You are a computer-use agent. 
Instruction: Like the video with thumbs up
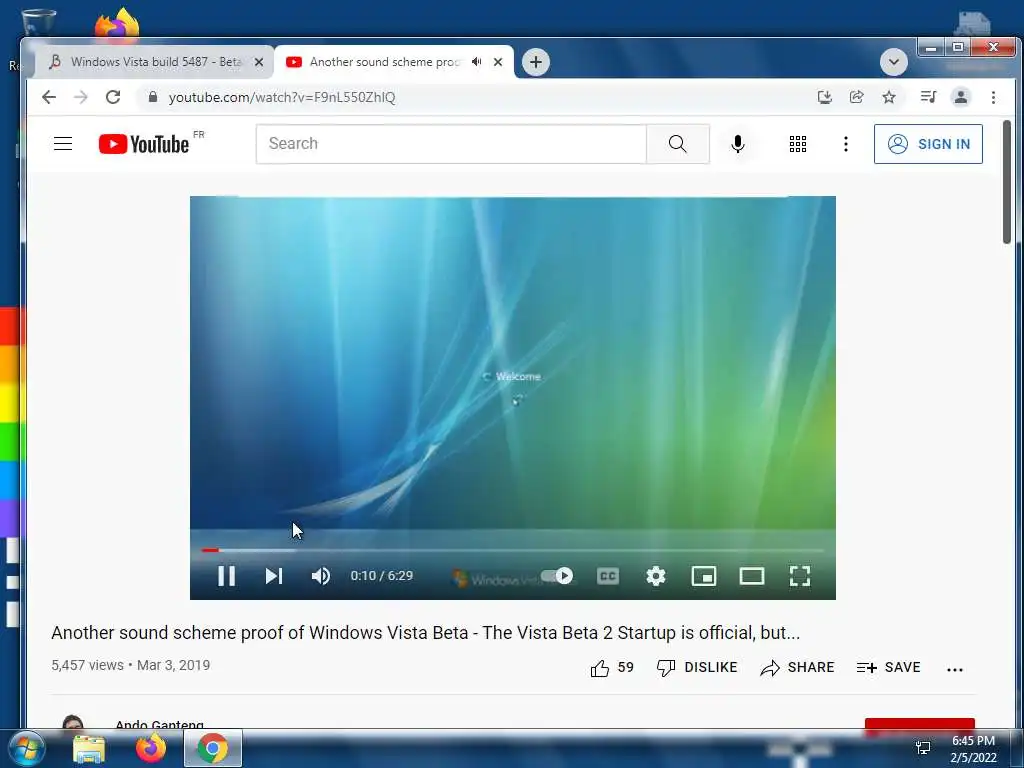[x=612, y=667]
